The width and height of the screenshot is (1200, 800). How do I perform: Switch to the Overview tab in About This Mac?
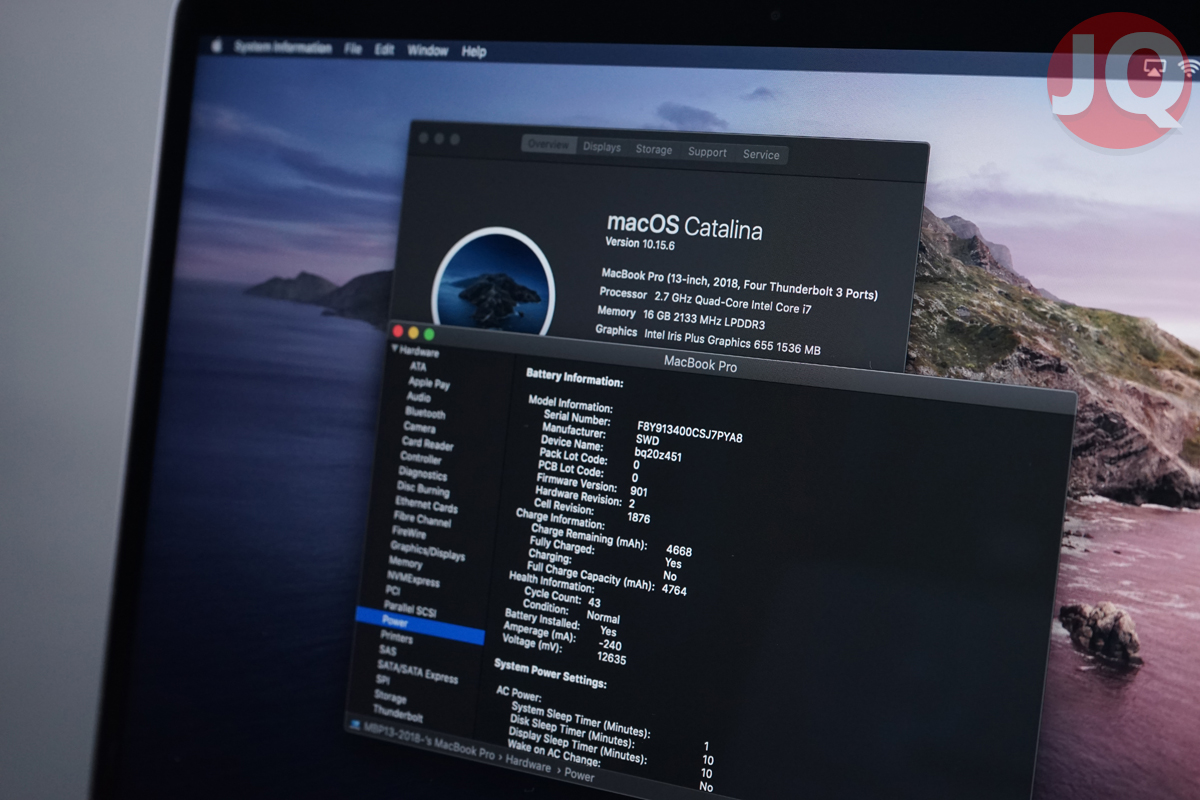click(x=548, y=144)
